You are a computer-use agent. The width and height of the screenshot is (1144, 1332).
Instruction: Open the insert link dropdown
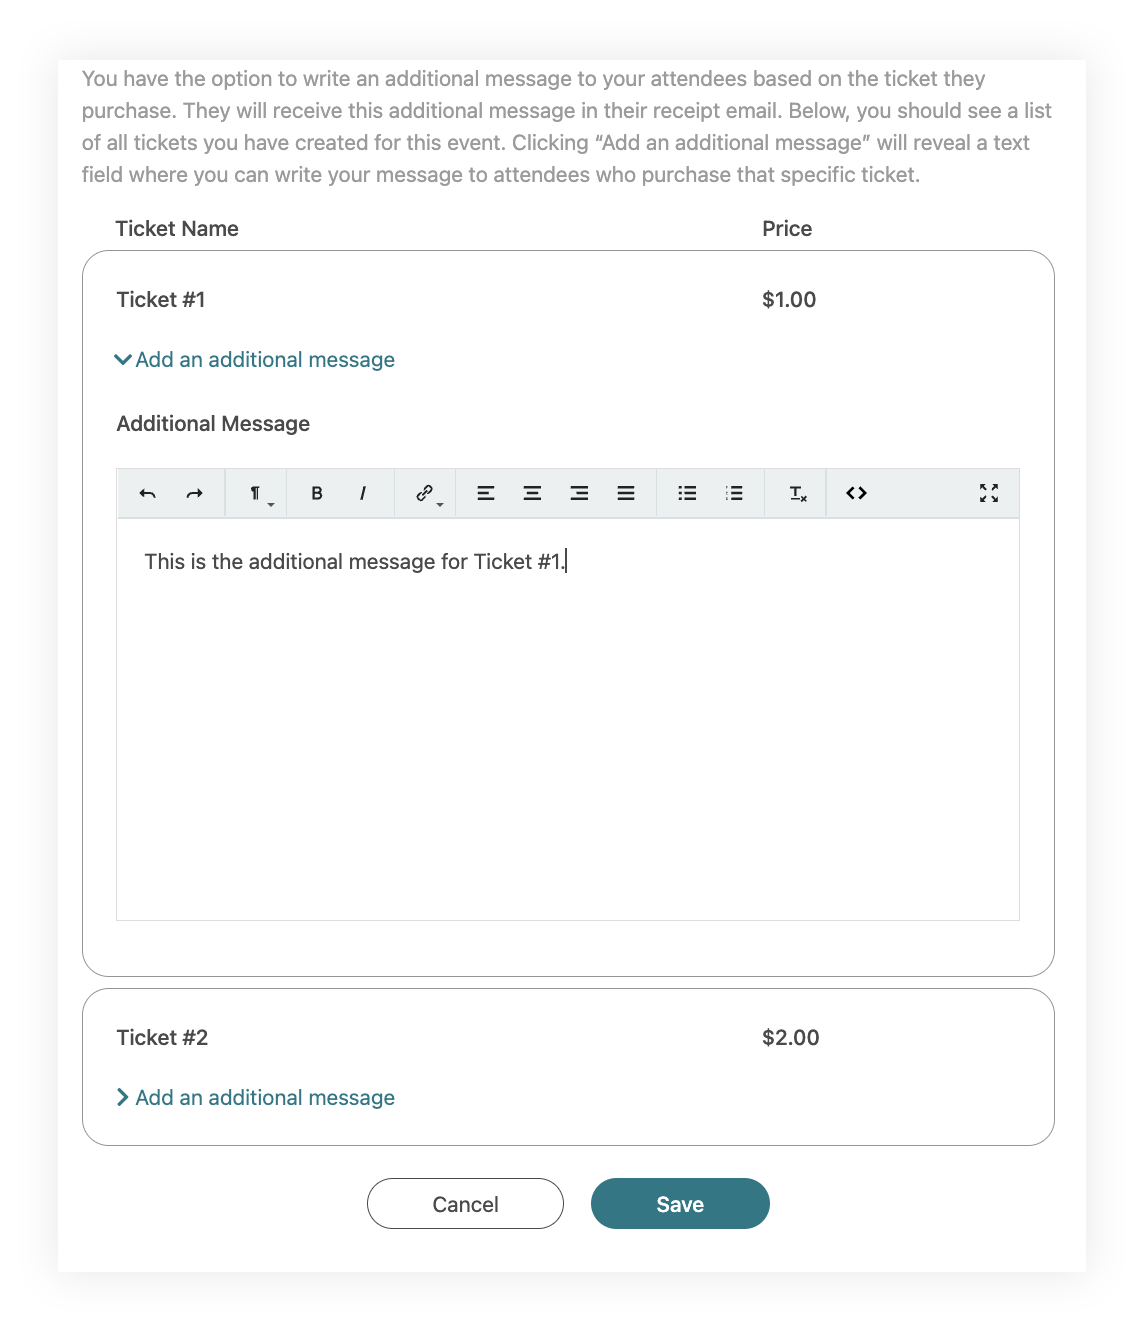coord(426,493)
